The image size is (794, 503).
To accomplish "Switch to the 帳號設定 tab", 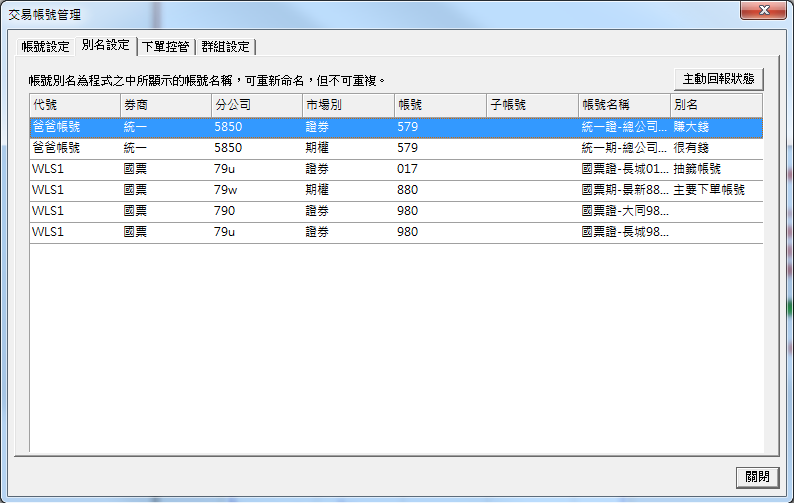I will click(45, 46).
